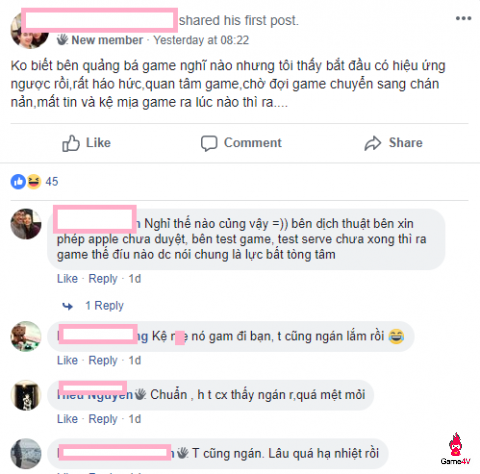Screen dimensions: 480x474
Task: Click the reply arrow beside 1 Reply
Action: (68, 306)
